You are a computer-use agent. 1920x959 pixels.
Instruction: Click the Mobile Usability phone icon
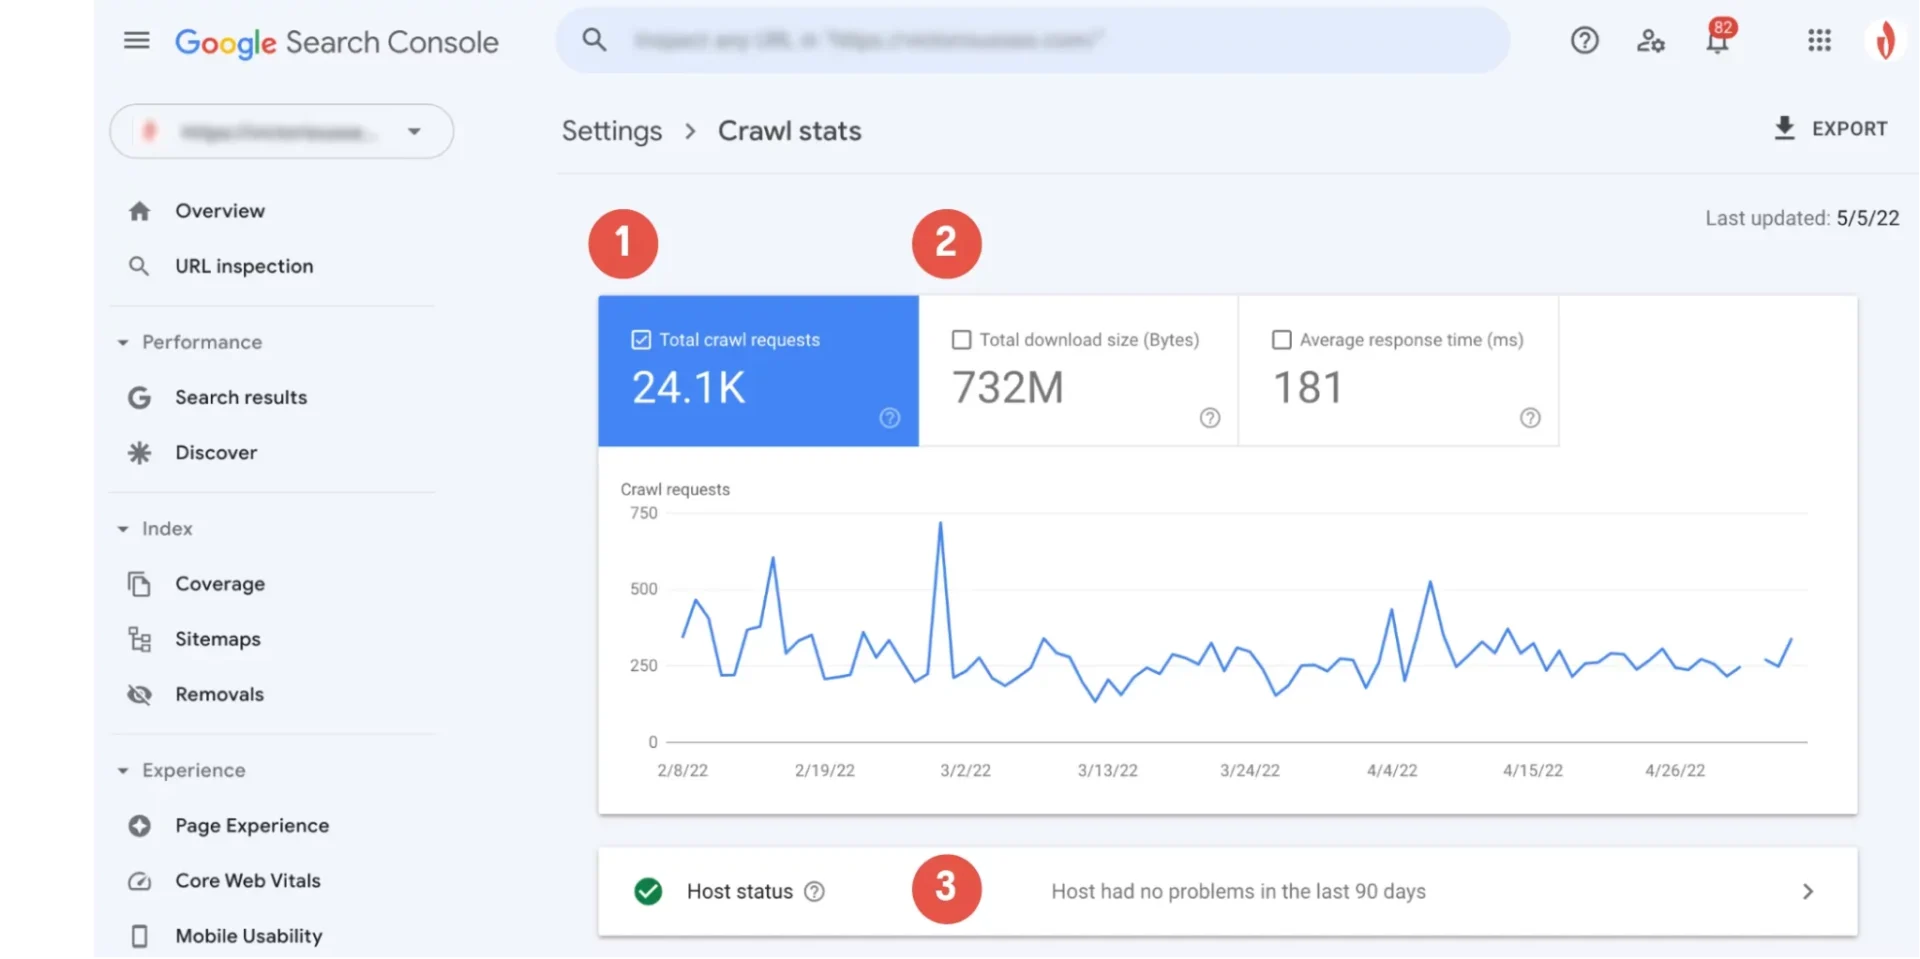point(139,936)
